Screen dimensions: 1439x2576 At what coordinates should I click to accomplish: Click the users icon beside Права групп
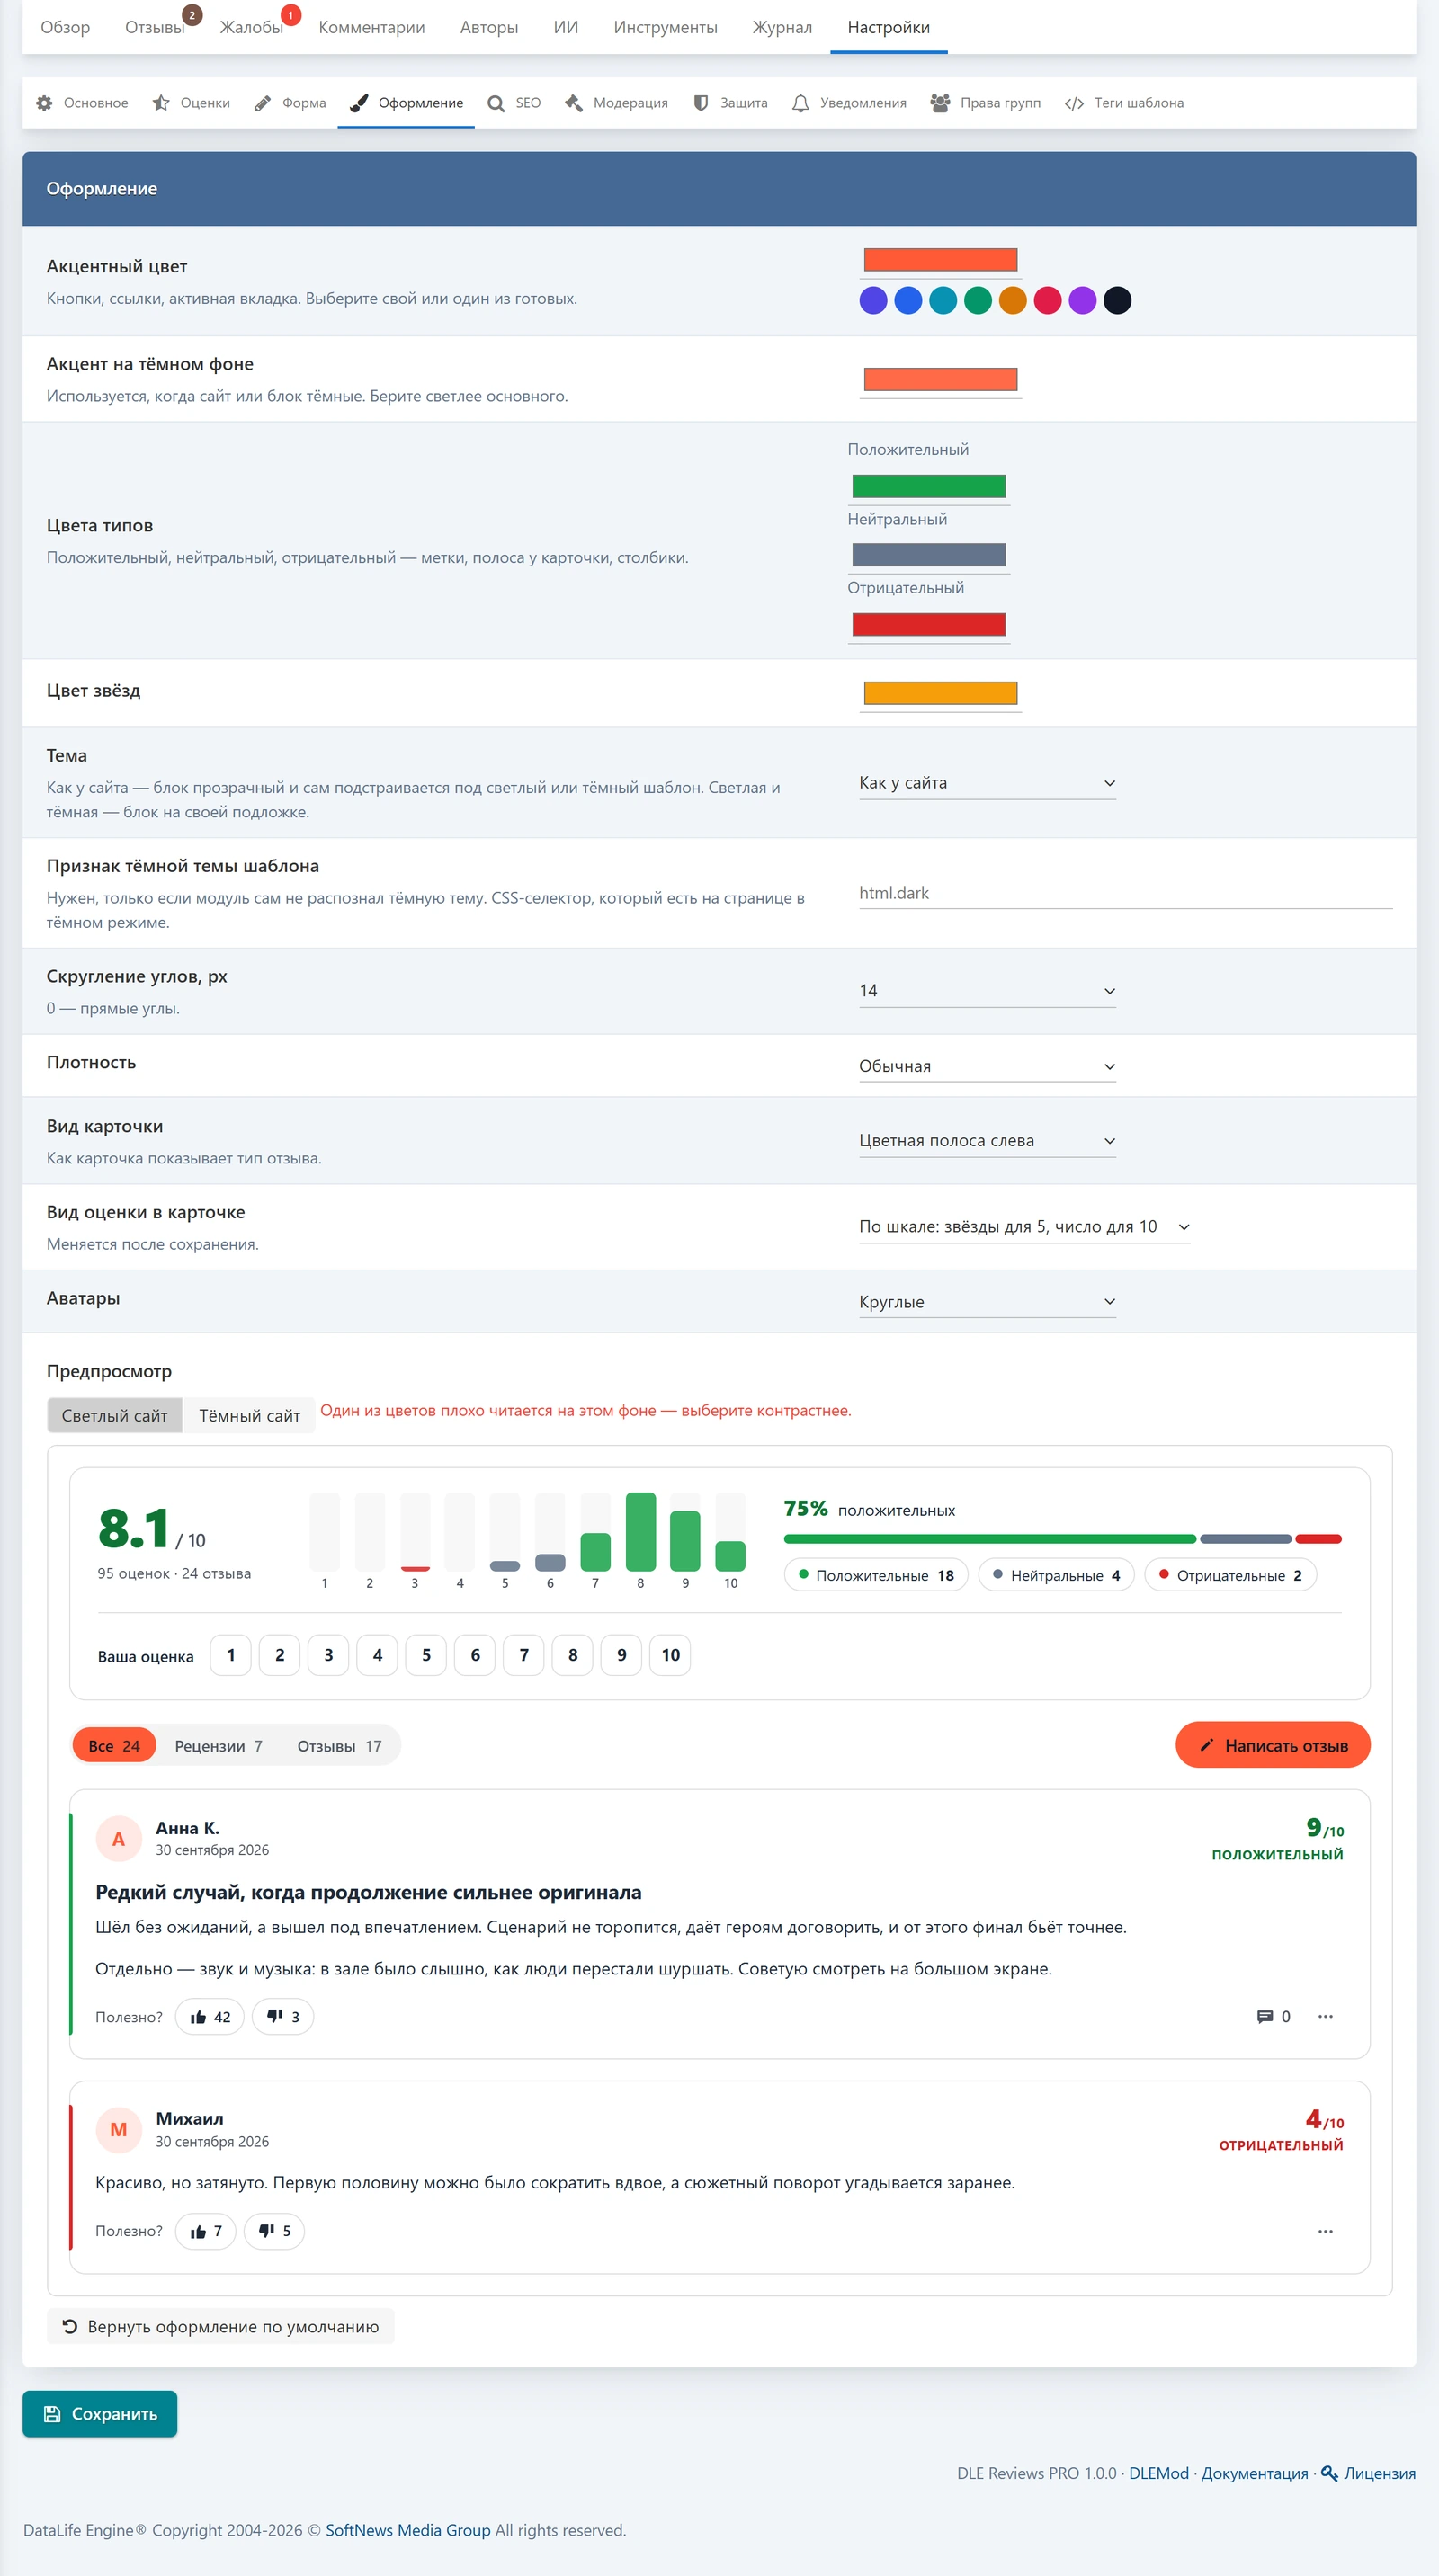(x=940, y=103)
